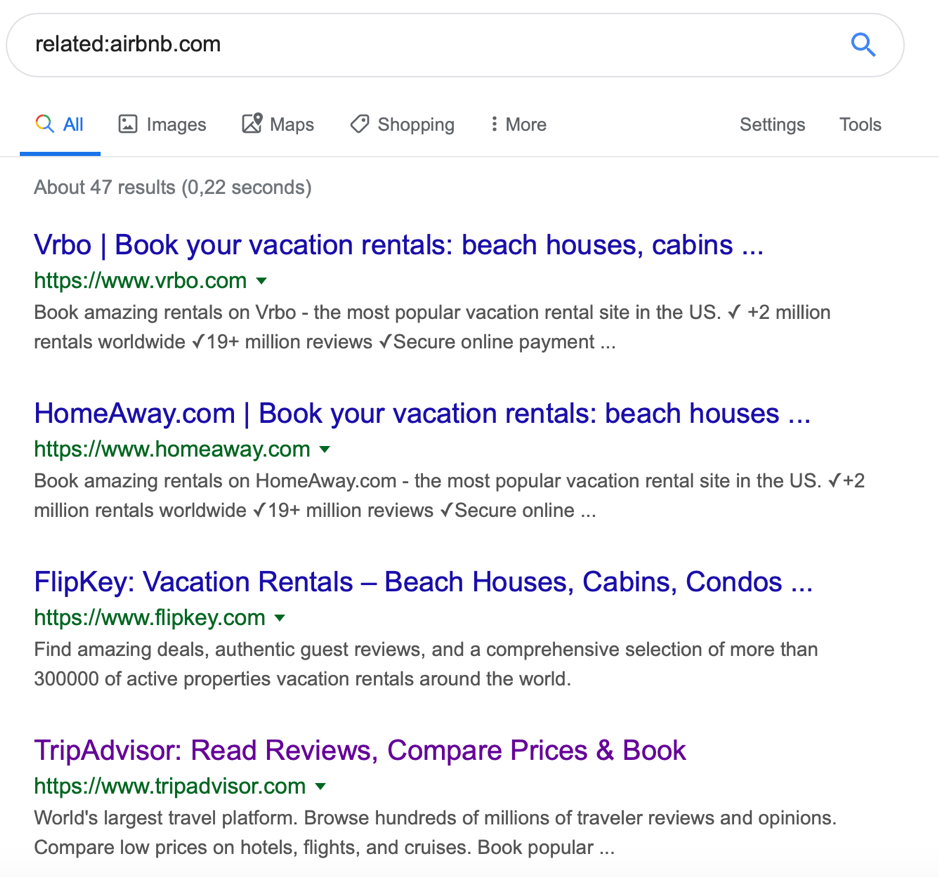Click the blue search magnifier icon
Screen dimensions: 939x877
click(863, 45)
